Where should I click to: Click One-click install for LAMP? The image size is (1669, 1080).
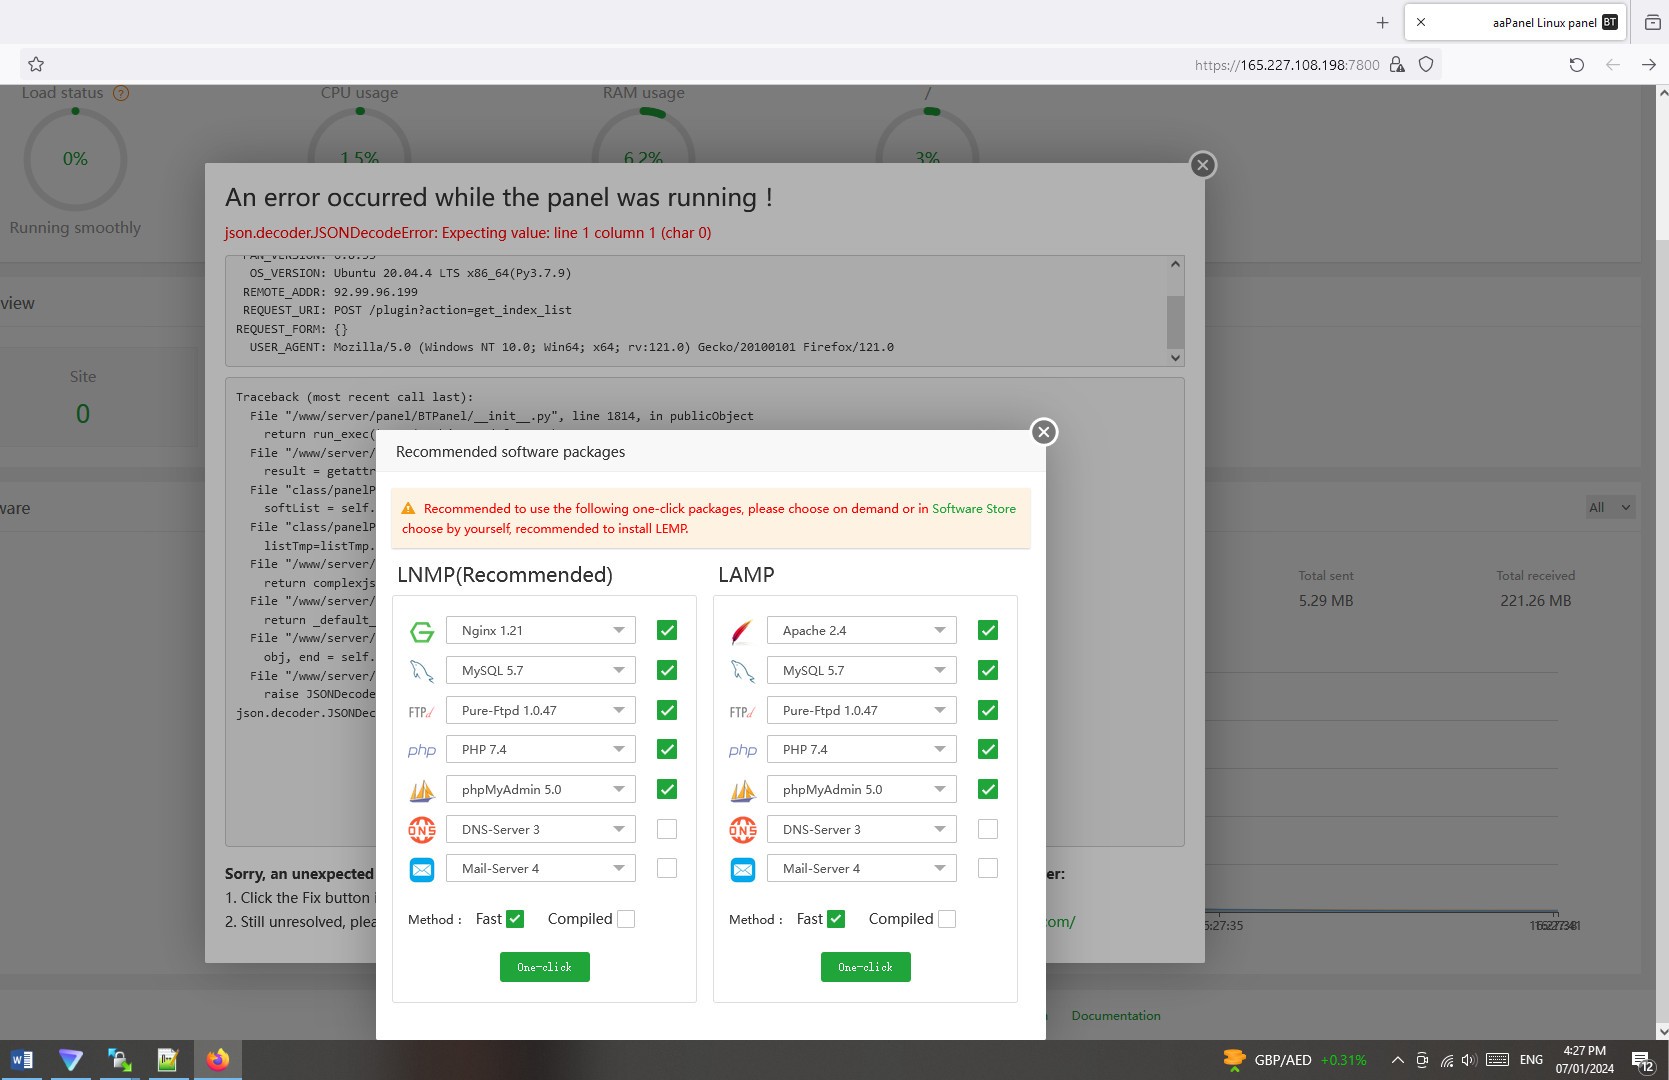click(866, 967)
